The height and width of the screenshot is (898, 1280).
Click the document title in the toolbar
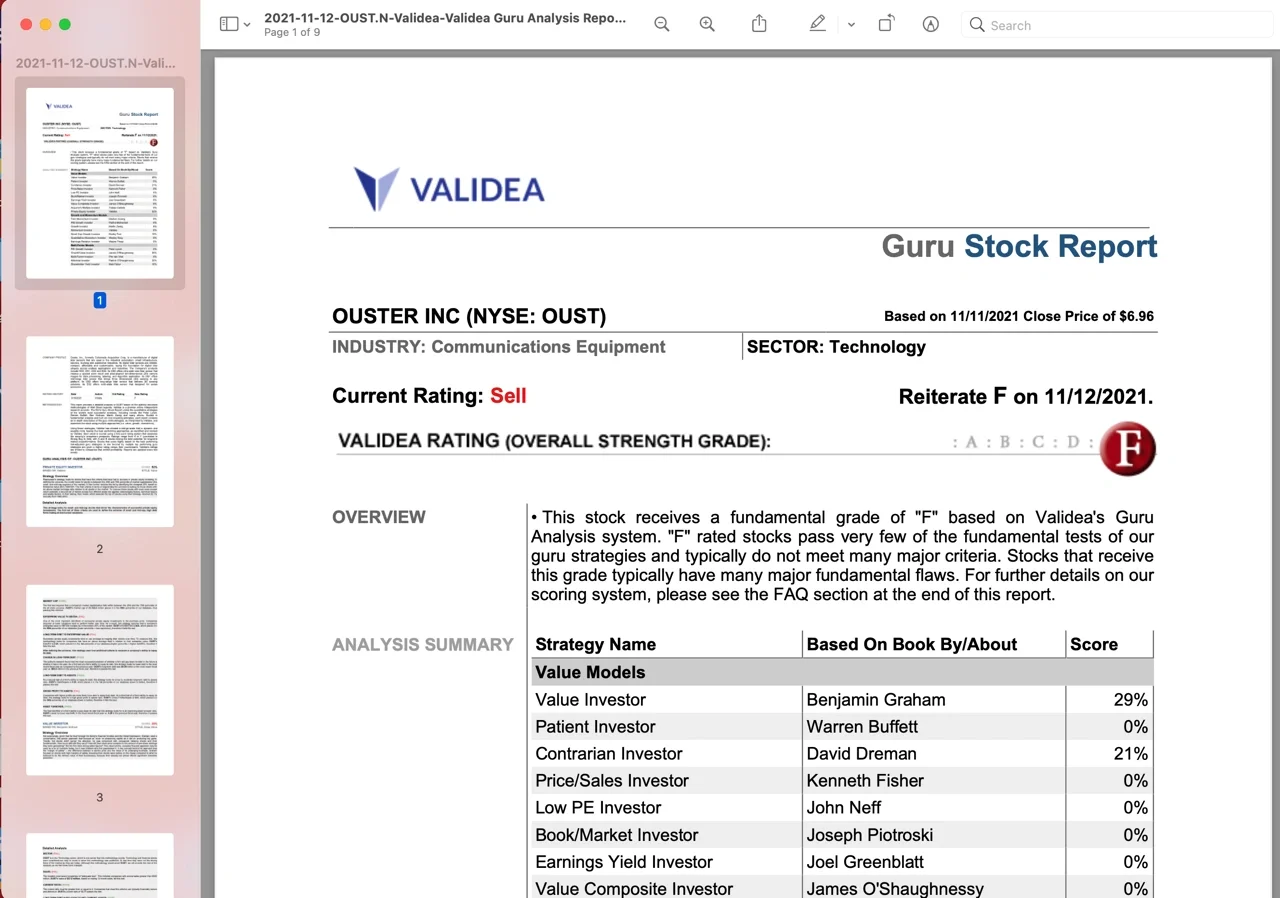click(445, 18)
